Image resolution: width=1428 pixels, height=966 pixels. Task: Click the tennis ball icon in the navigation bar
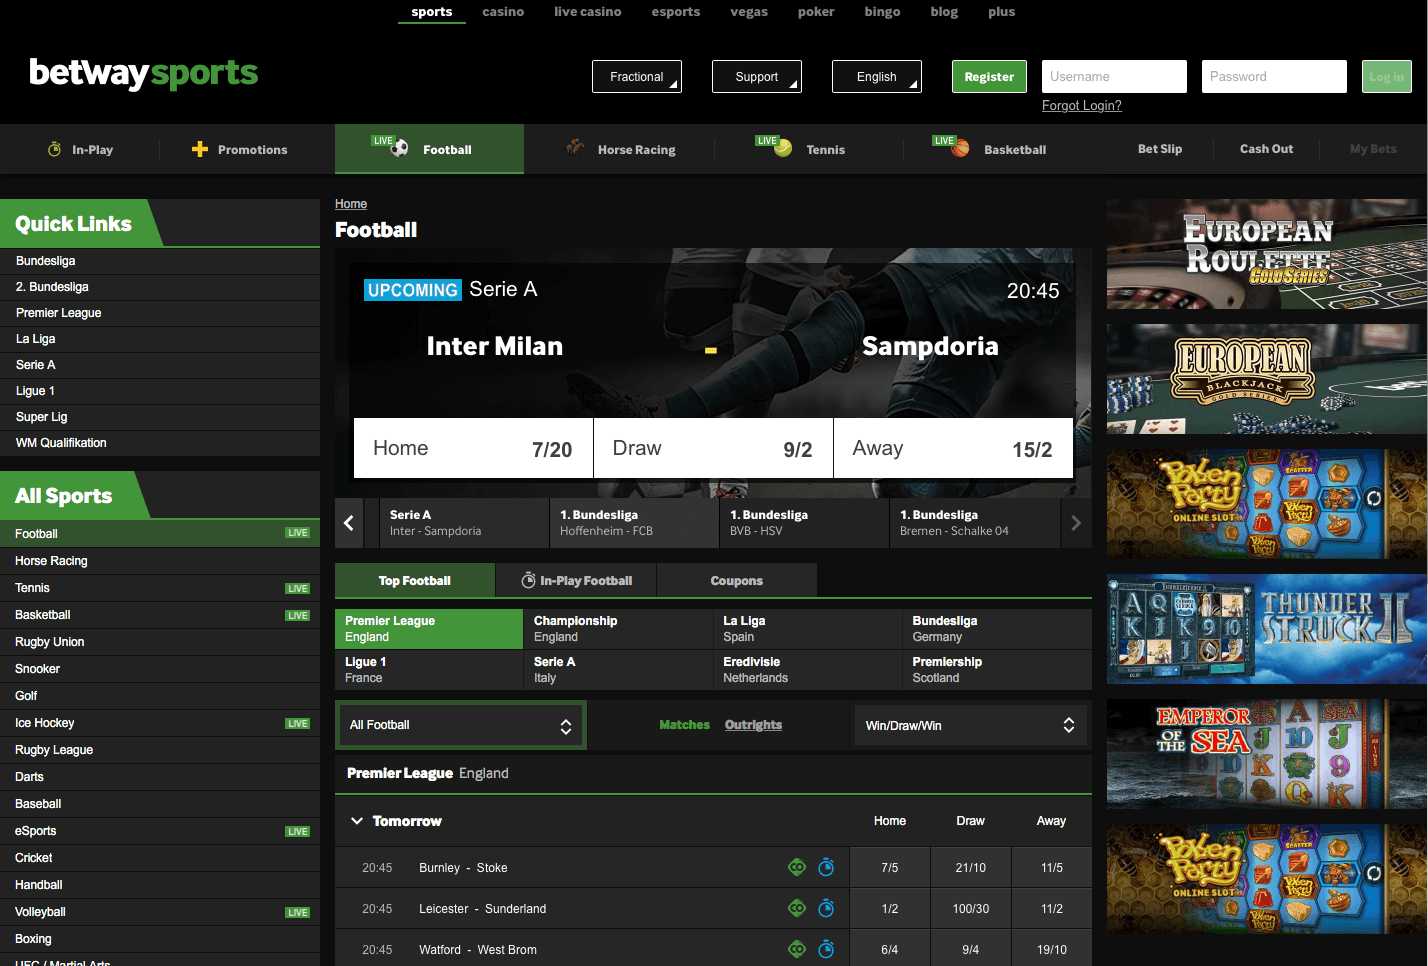[783, 148]
